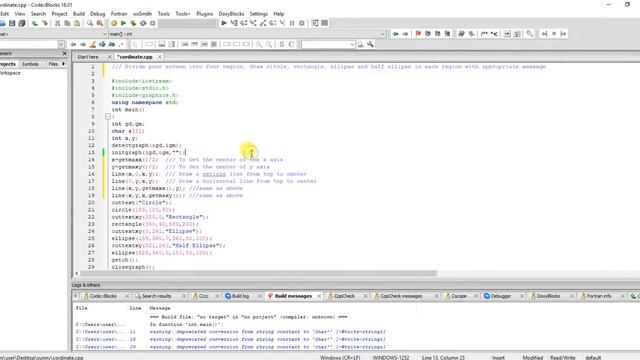Click the Redo arrow icon
640x360 pixels.
[x=44, y=24]
